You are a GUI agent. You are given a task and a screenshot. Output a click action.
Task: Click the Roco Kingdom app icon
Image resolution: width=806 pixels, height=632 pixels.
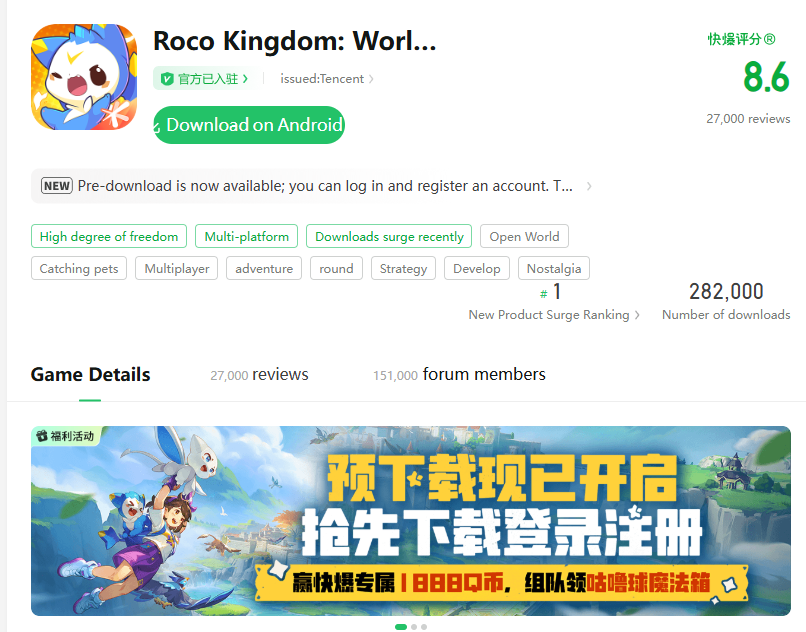(x=83, y=77)
